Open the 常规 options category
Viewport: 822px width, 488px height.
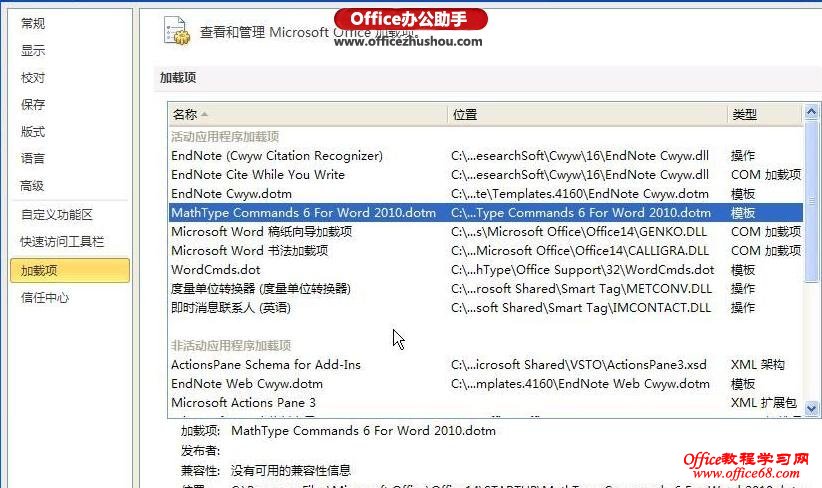point(33,24)
